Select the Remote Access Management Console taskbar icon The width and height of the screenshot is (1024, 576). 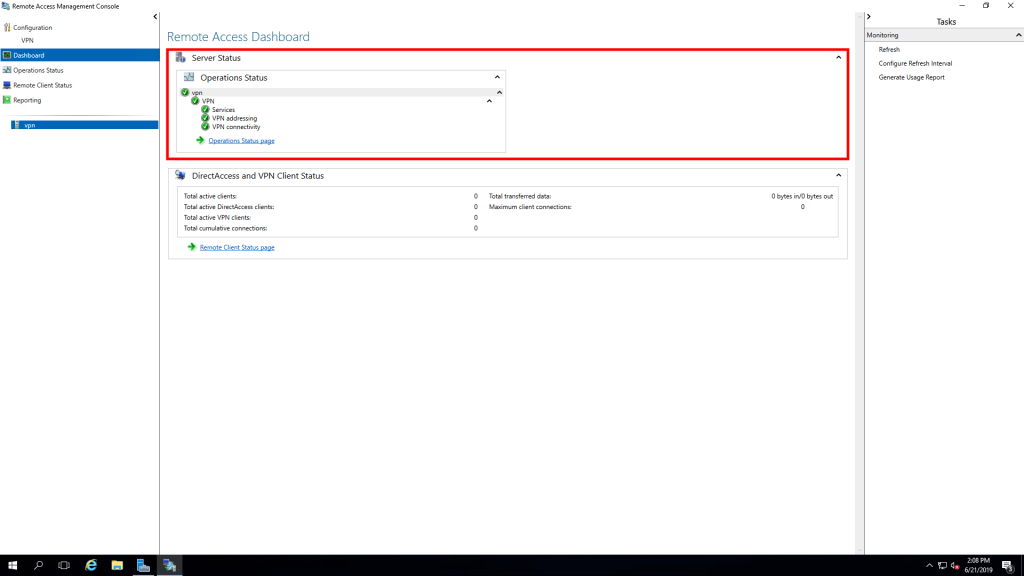pos(170,565)
